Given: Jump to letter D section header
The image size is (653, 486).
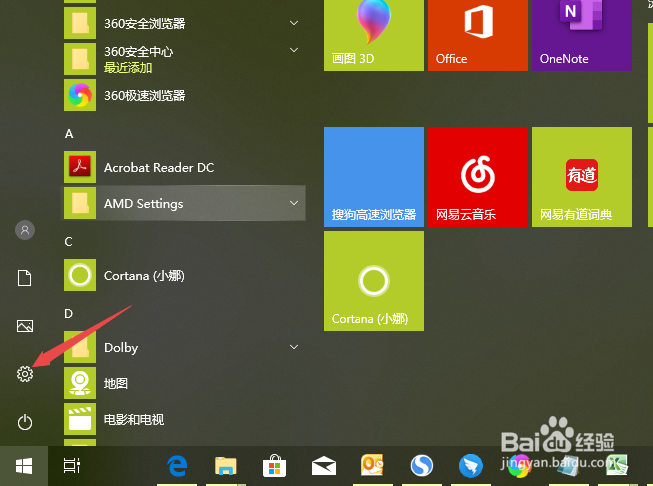Looking at the screenshot, I should pos(69,313).
